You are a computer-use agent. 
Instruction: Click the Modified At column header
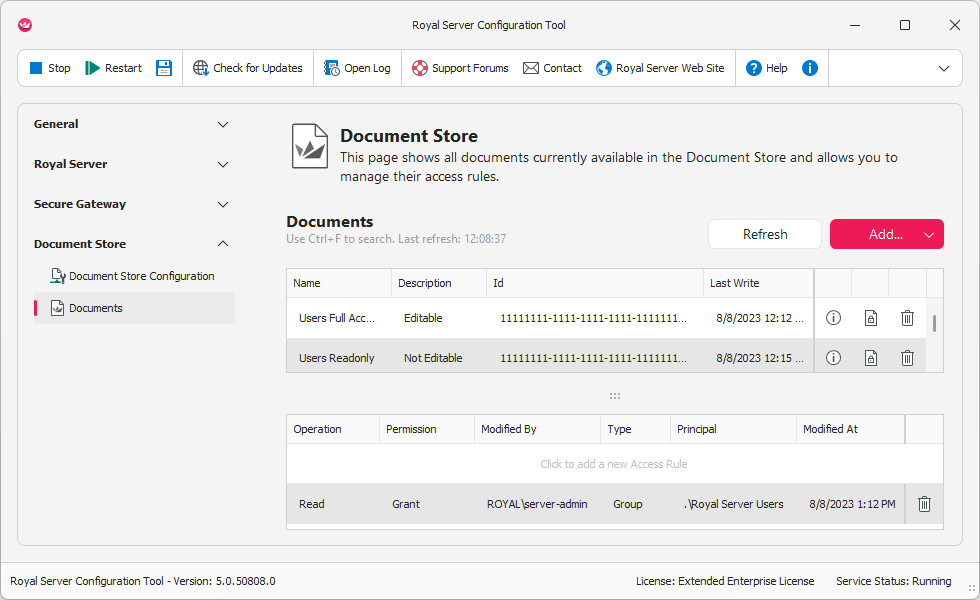point(850,429)
